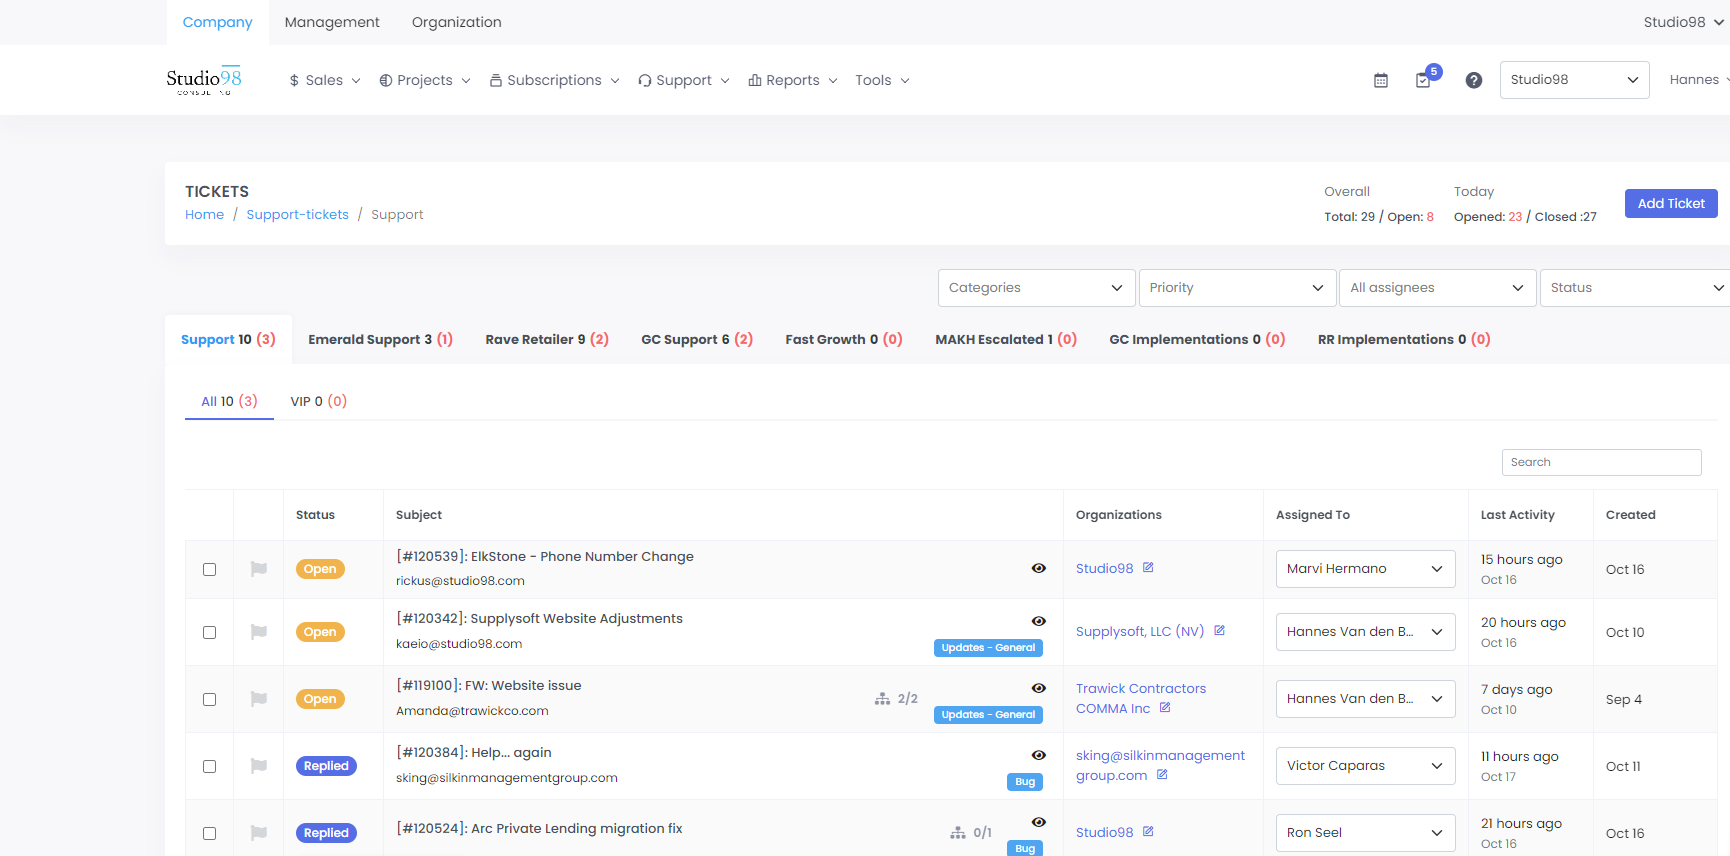Click the Studio98 logo

[204, 80]
